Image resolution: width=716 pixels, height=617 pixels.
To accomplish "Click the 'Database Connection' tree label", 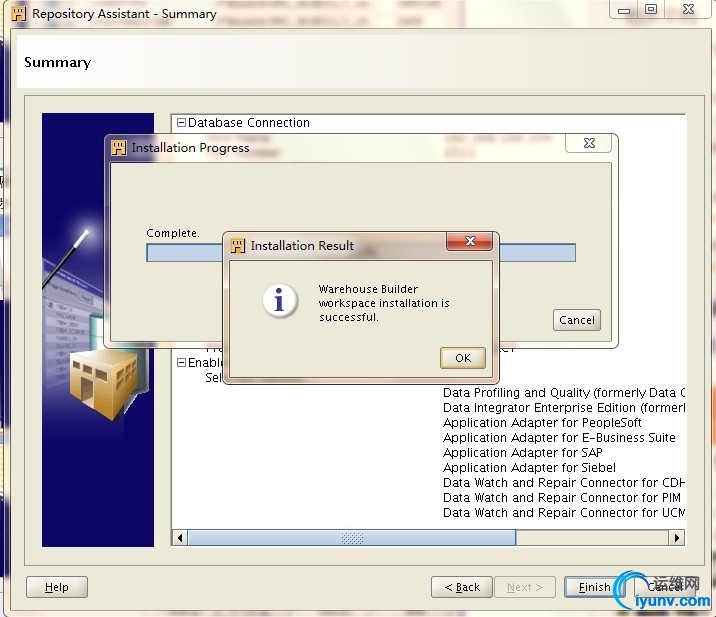I will pyautogui.click(x=249, y=123).
